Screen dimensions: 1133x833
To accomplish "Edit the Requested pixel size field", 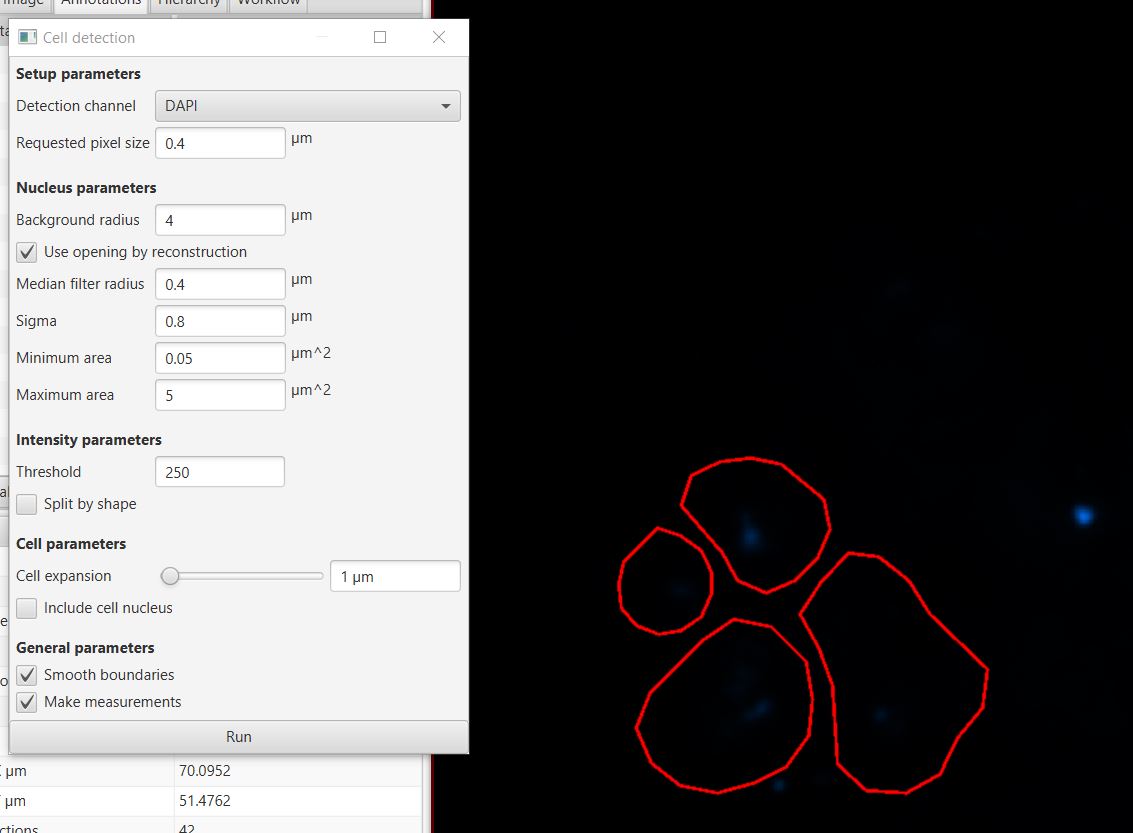I will pyautogui.click(x=220, y=142).
